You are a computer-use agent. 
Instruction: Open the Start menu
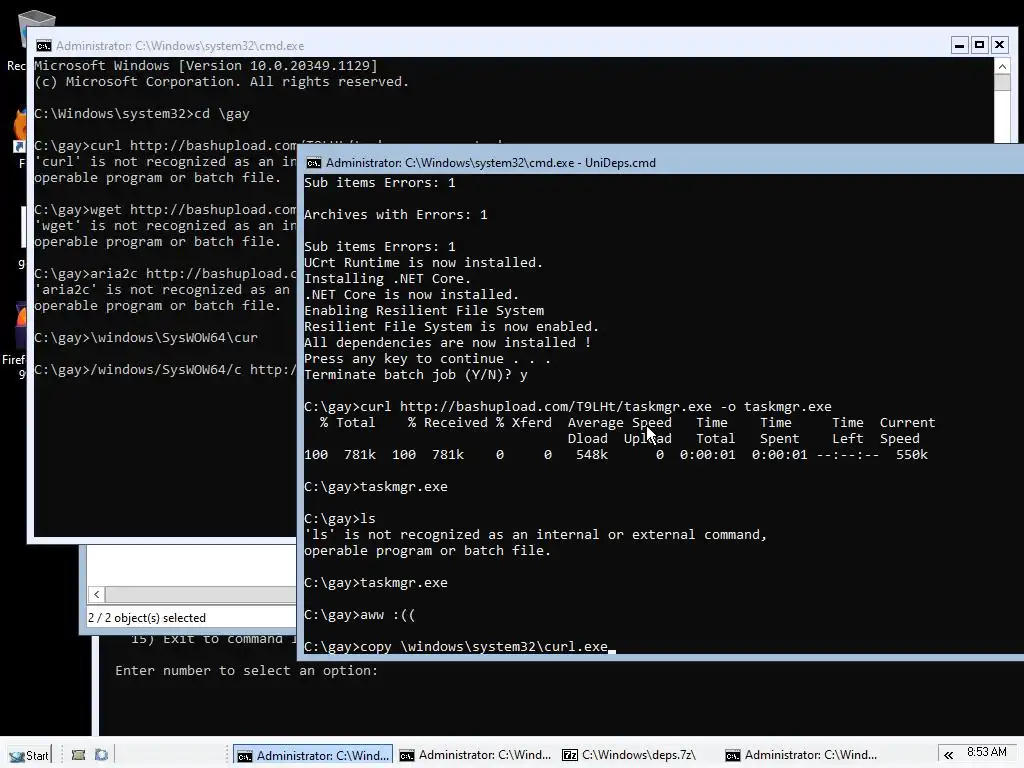(x=29, y=755)
